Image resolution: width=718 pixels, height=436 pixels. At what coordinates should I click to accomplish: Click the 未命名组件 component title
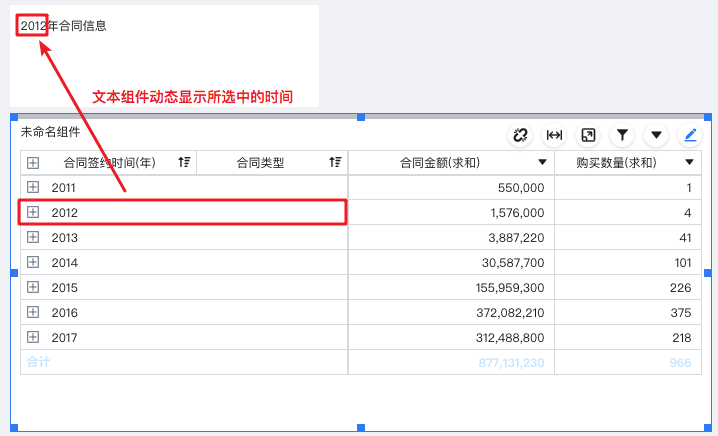point(50,132)
